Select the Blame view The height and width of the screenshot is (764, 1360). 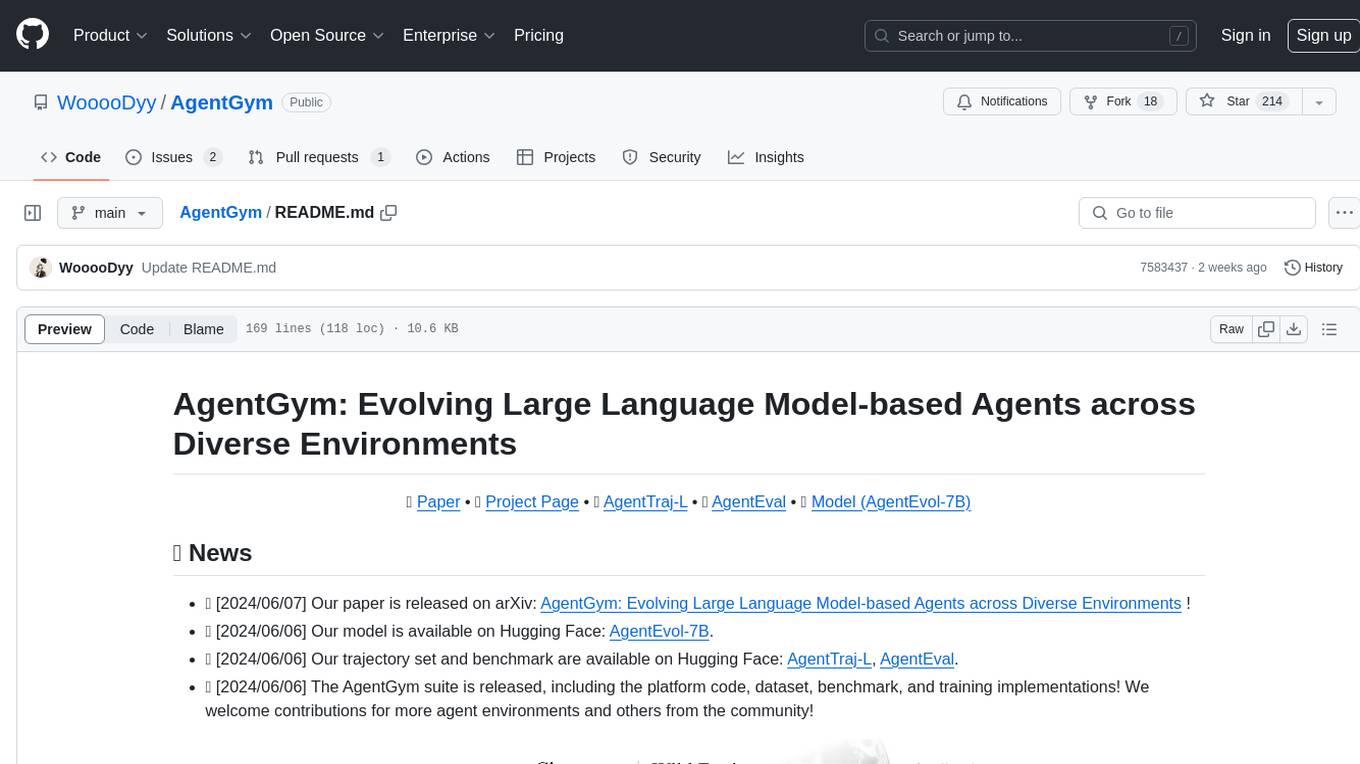[204, 329]
